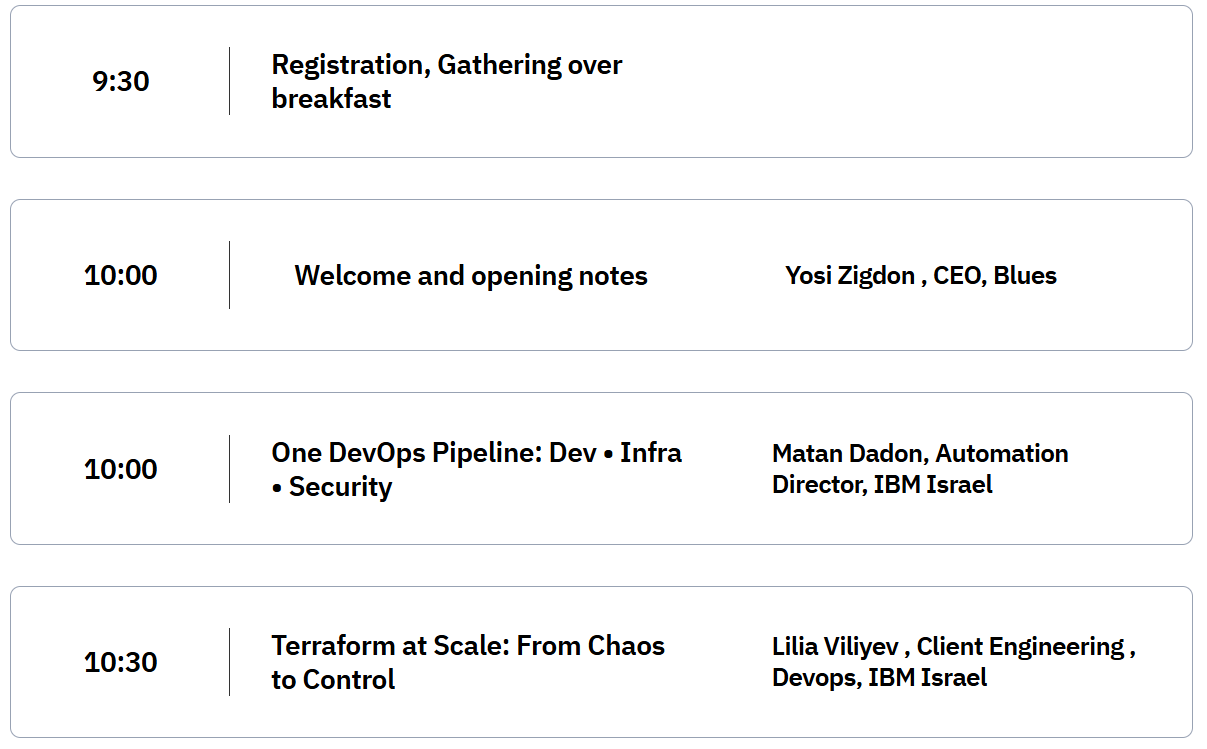
Task: Click the word Security in the DevOps Pipeline title
Action: [340, 487]
